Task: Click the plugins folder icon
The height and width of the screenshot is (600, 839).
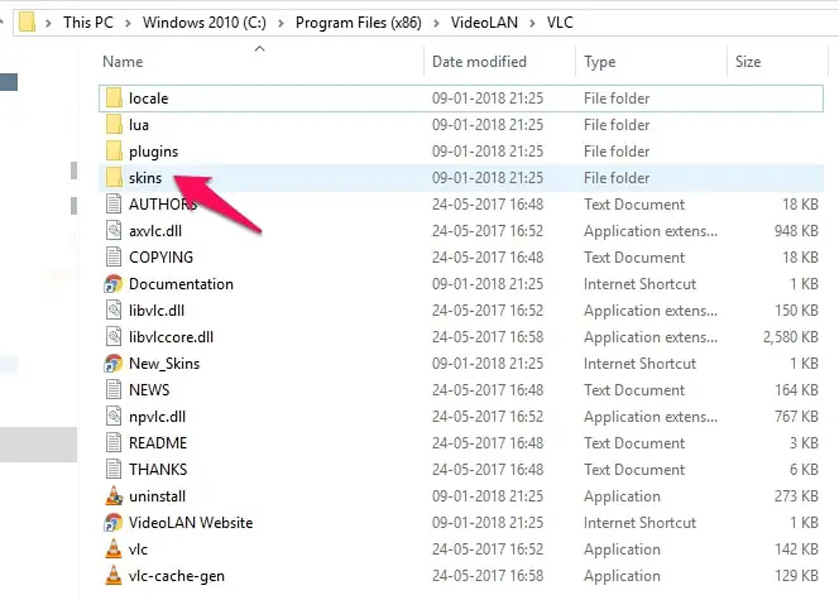Action: (x=116, y=151)
